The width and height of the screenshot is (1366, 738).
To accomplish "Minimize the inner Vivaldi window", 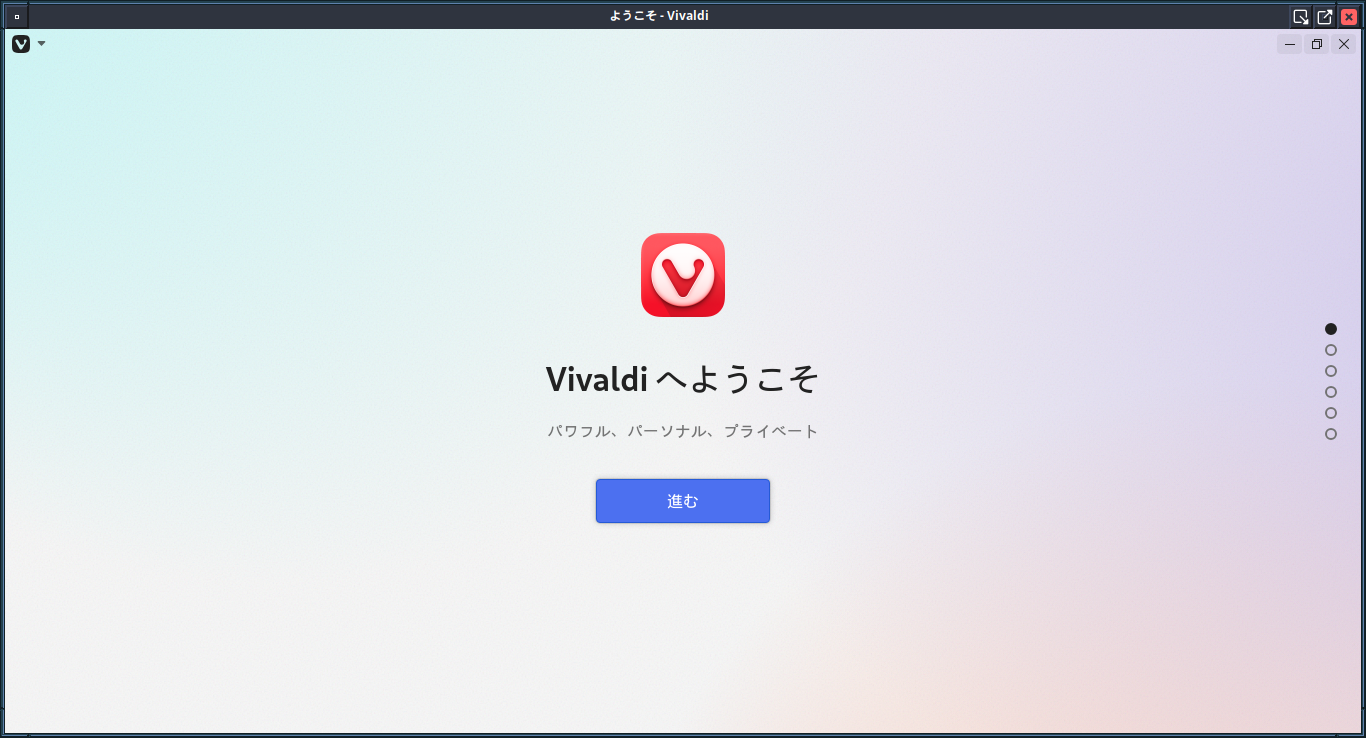I will click(x=1290, y=44).
